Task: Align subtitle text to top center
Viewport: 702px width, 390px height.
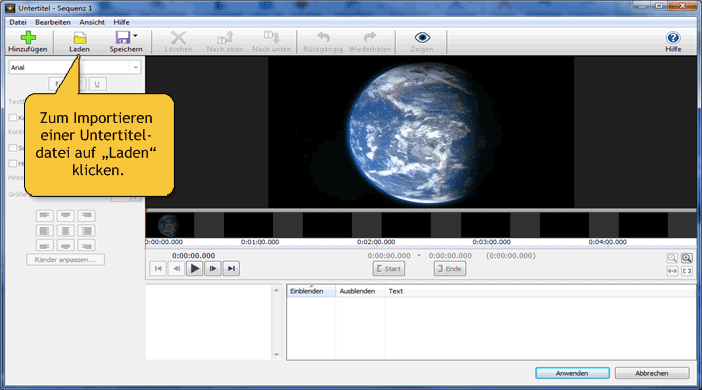Action: (x=65, y=216)
